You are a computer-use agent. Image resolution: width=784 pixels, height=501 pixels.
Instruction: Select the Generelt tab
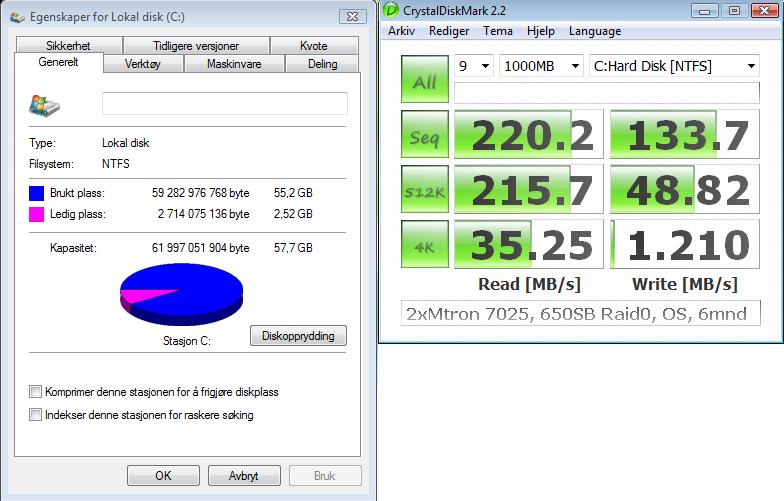click(x=58, y=62)
